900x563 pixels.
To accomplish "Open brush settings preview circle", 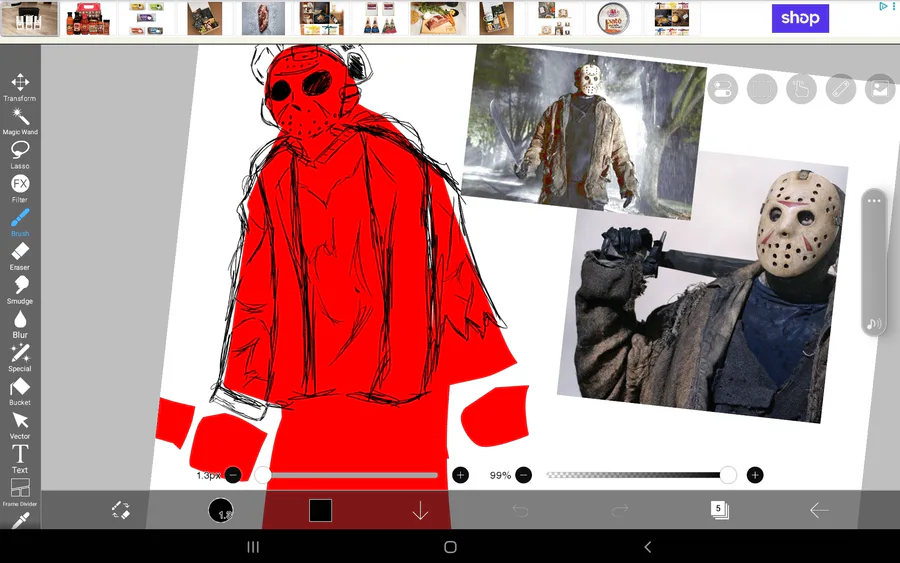I will (220, 510).
